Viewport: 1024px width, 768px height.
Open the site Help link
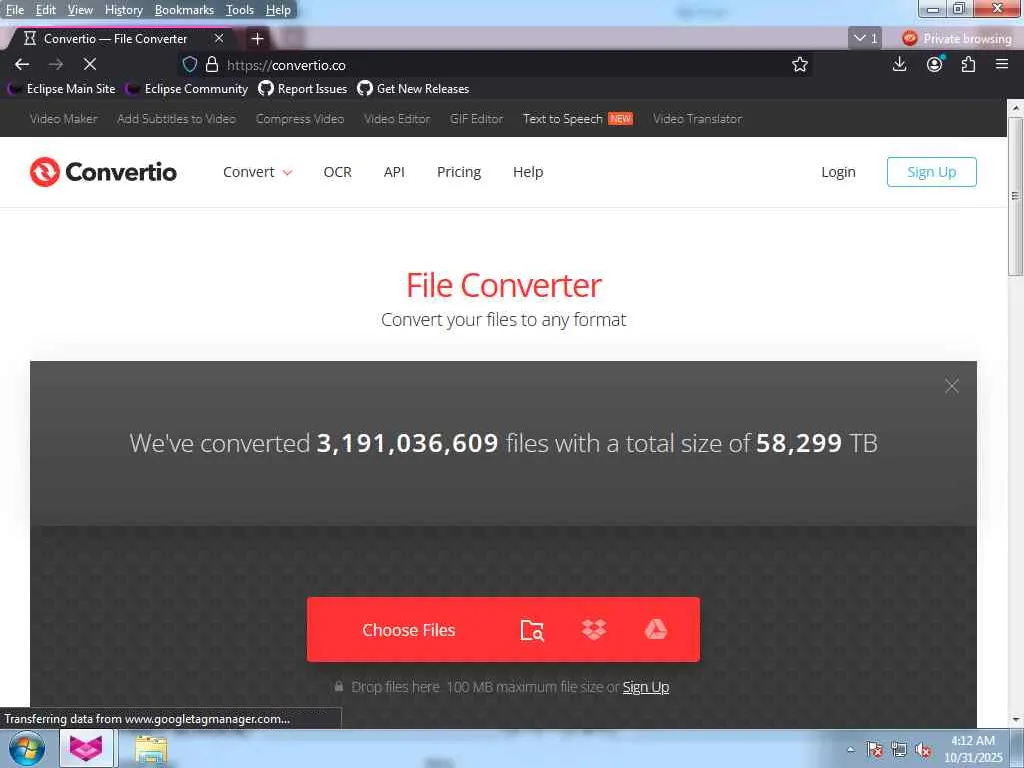click(x=528, y=172)
